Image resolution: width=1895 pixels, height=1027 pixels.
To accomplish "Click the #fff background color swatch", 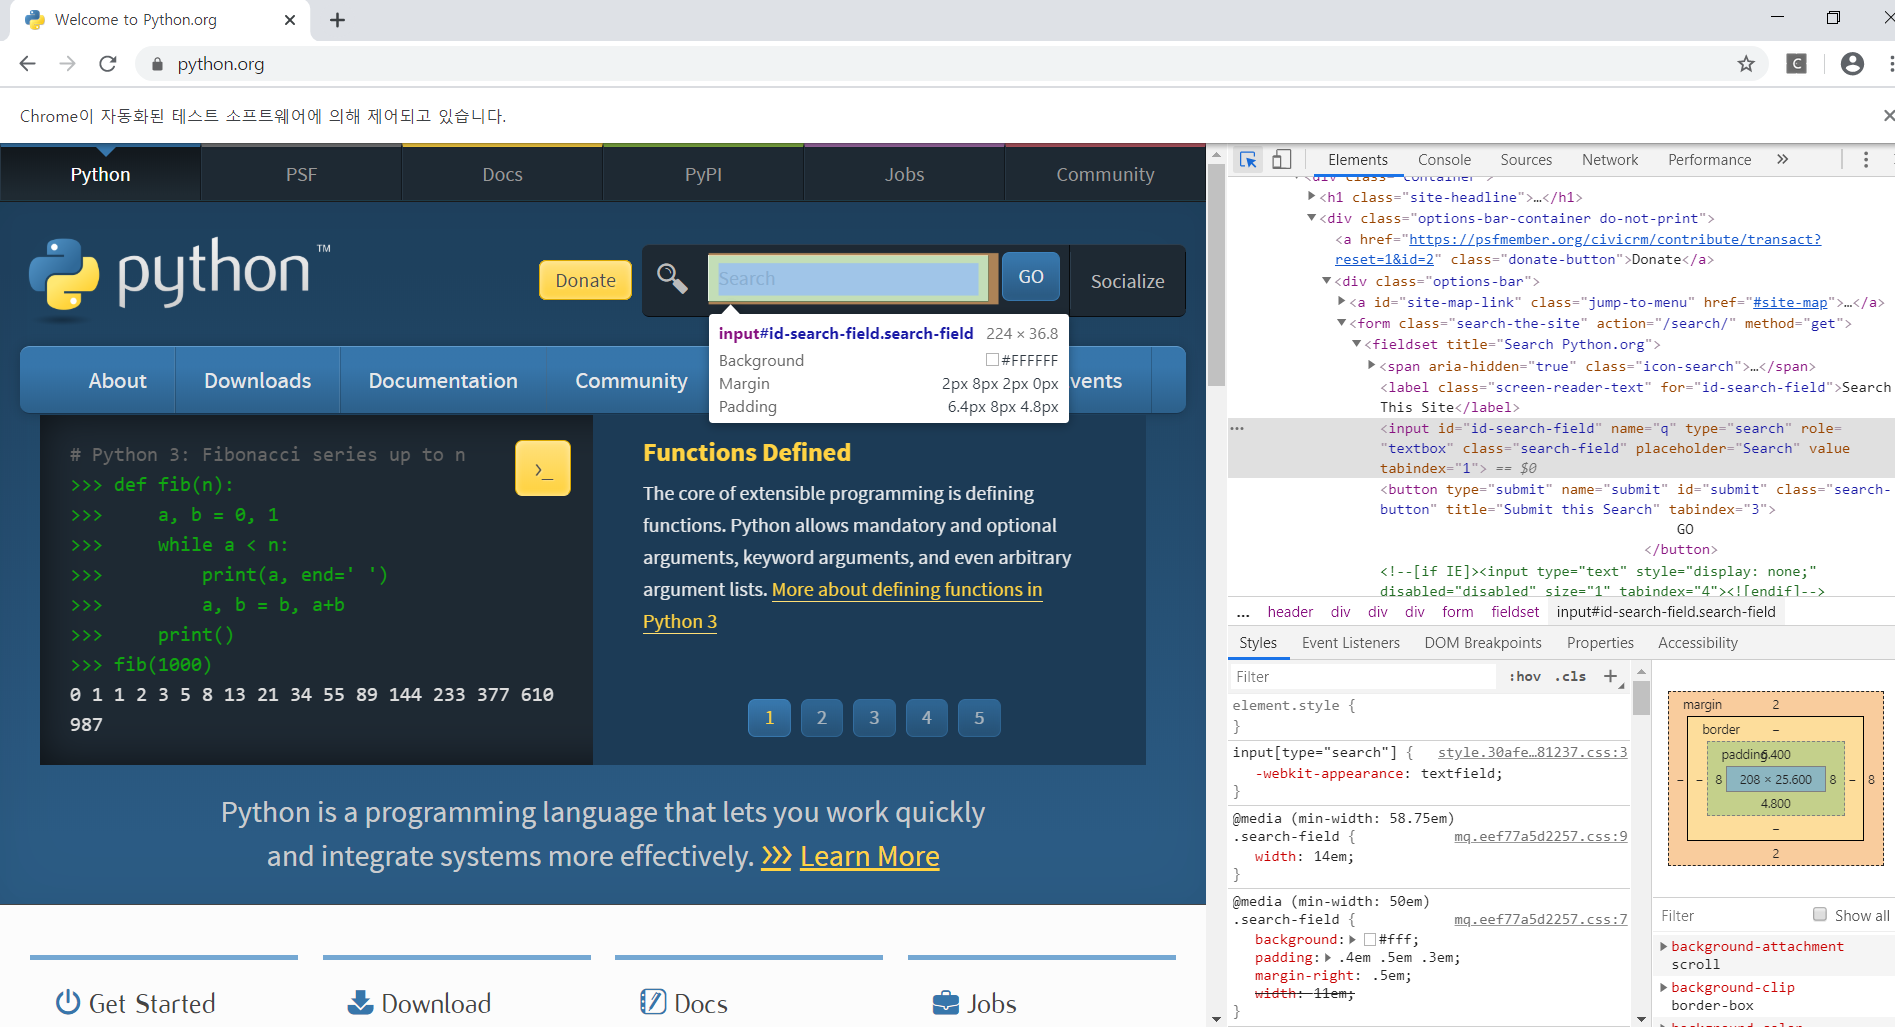I will pos(1370,940).
